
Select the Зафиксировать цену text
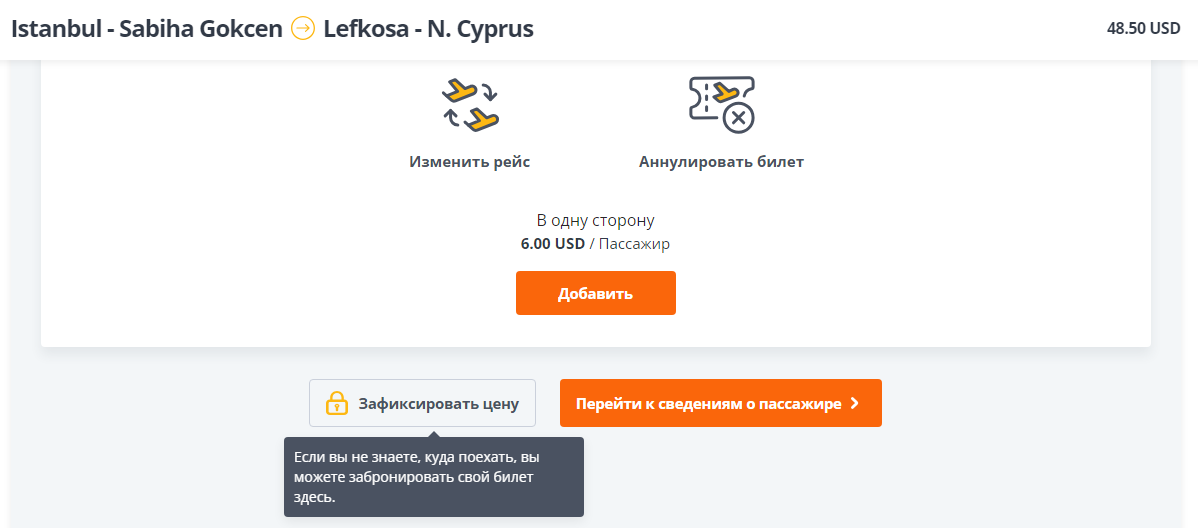[439, 404]
